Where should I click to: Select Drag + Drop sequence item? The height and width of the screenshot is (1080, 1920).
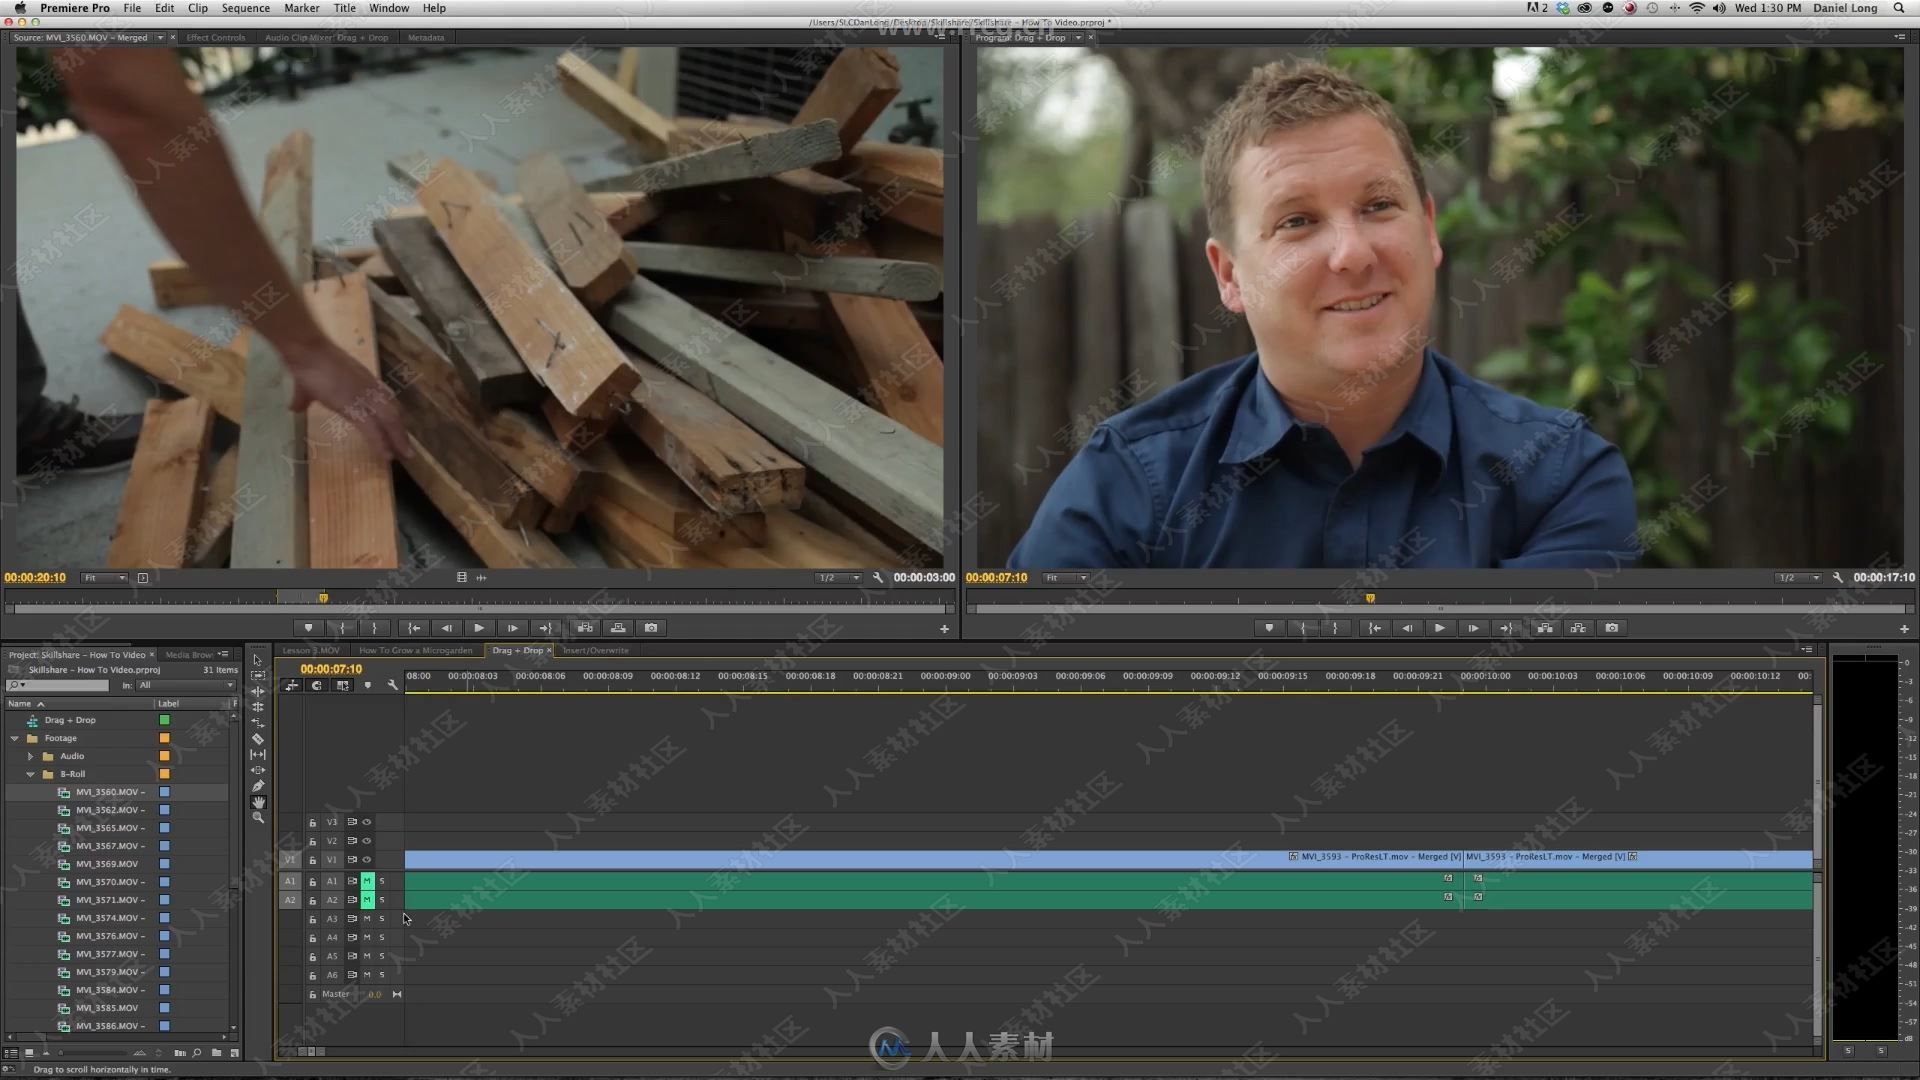tap(70, 720)
